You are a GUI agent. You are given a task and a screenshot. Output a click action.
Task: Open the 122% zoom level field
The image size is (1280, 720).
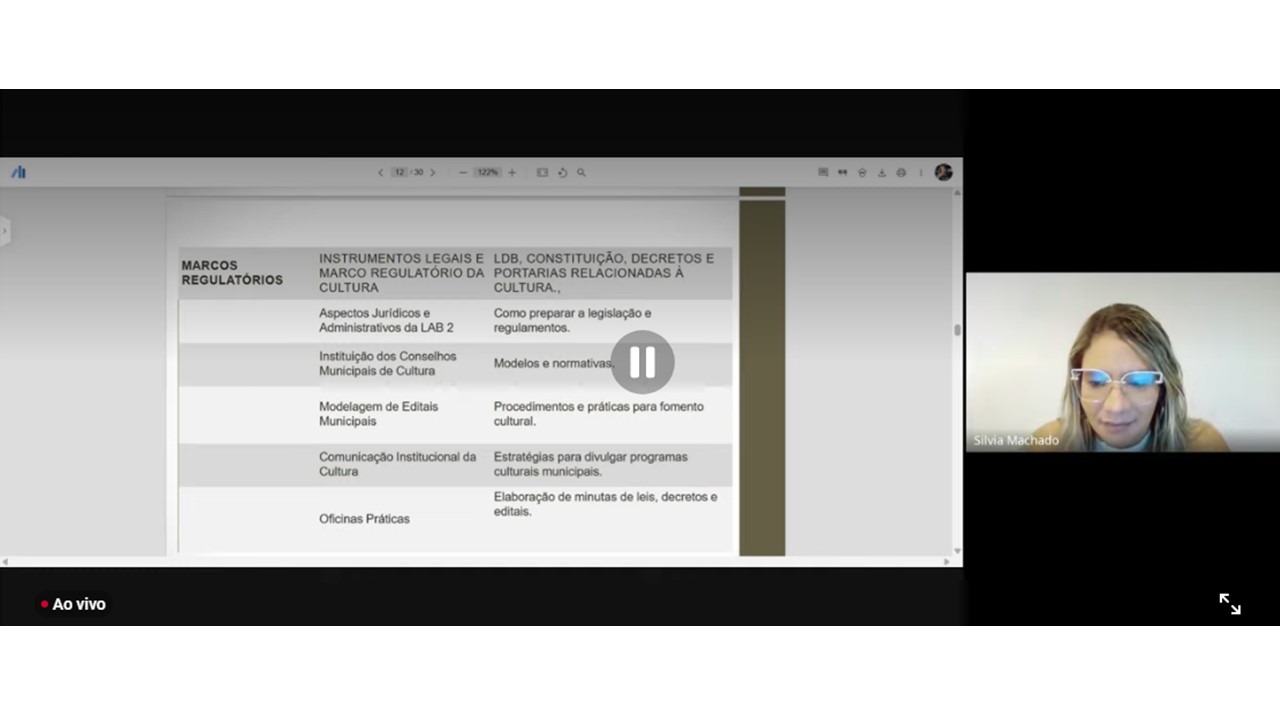(487, 173)
